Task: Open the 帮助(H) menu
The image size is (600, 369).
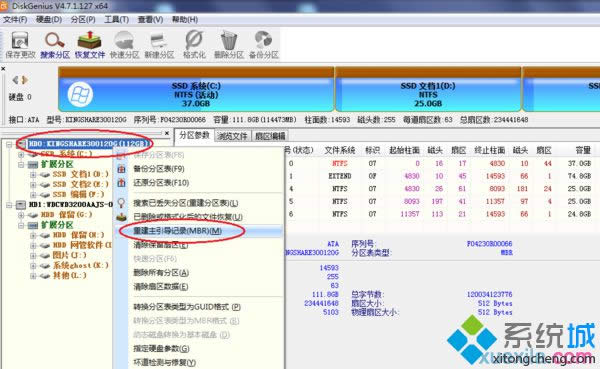Action: [185, 19]
